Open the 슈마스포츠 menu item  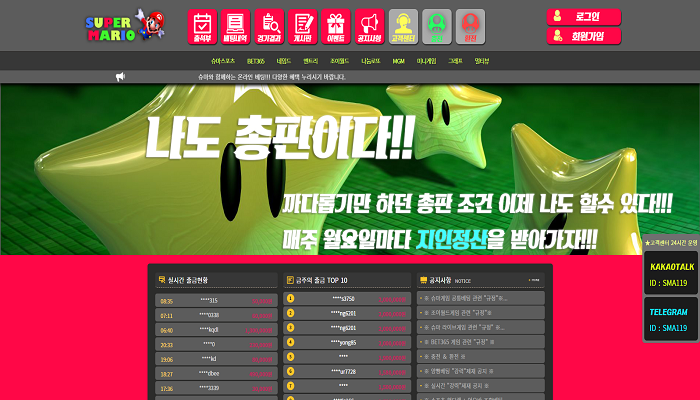point(223,61)
